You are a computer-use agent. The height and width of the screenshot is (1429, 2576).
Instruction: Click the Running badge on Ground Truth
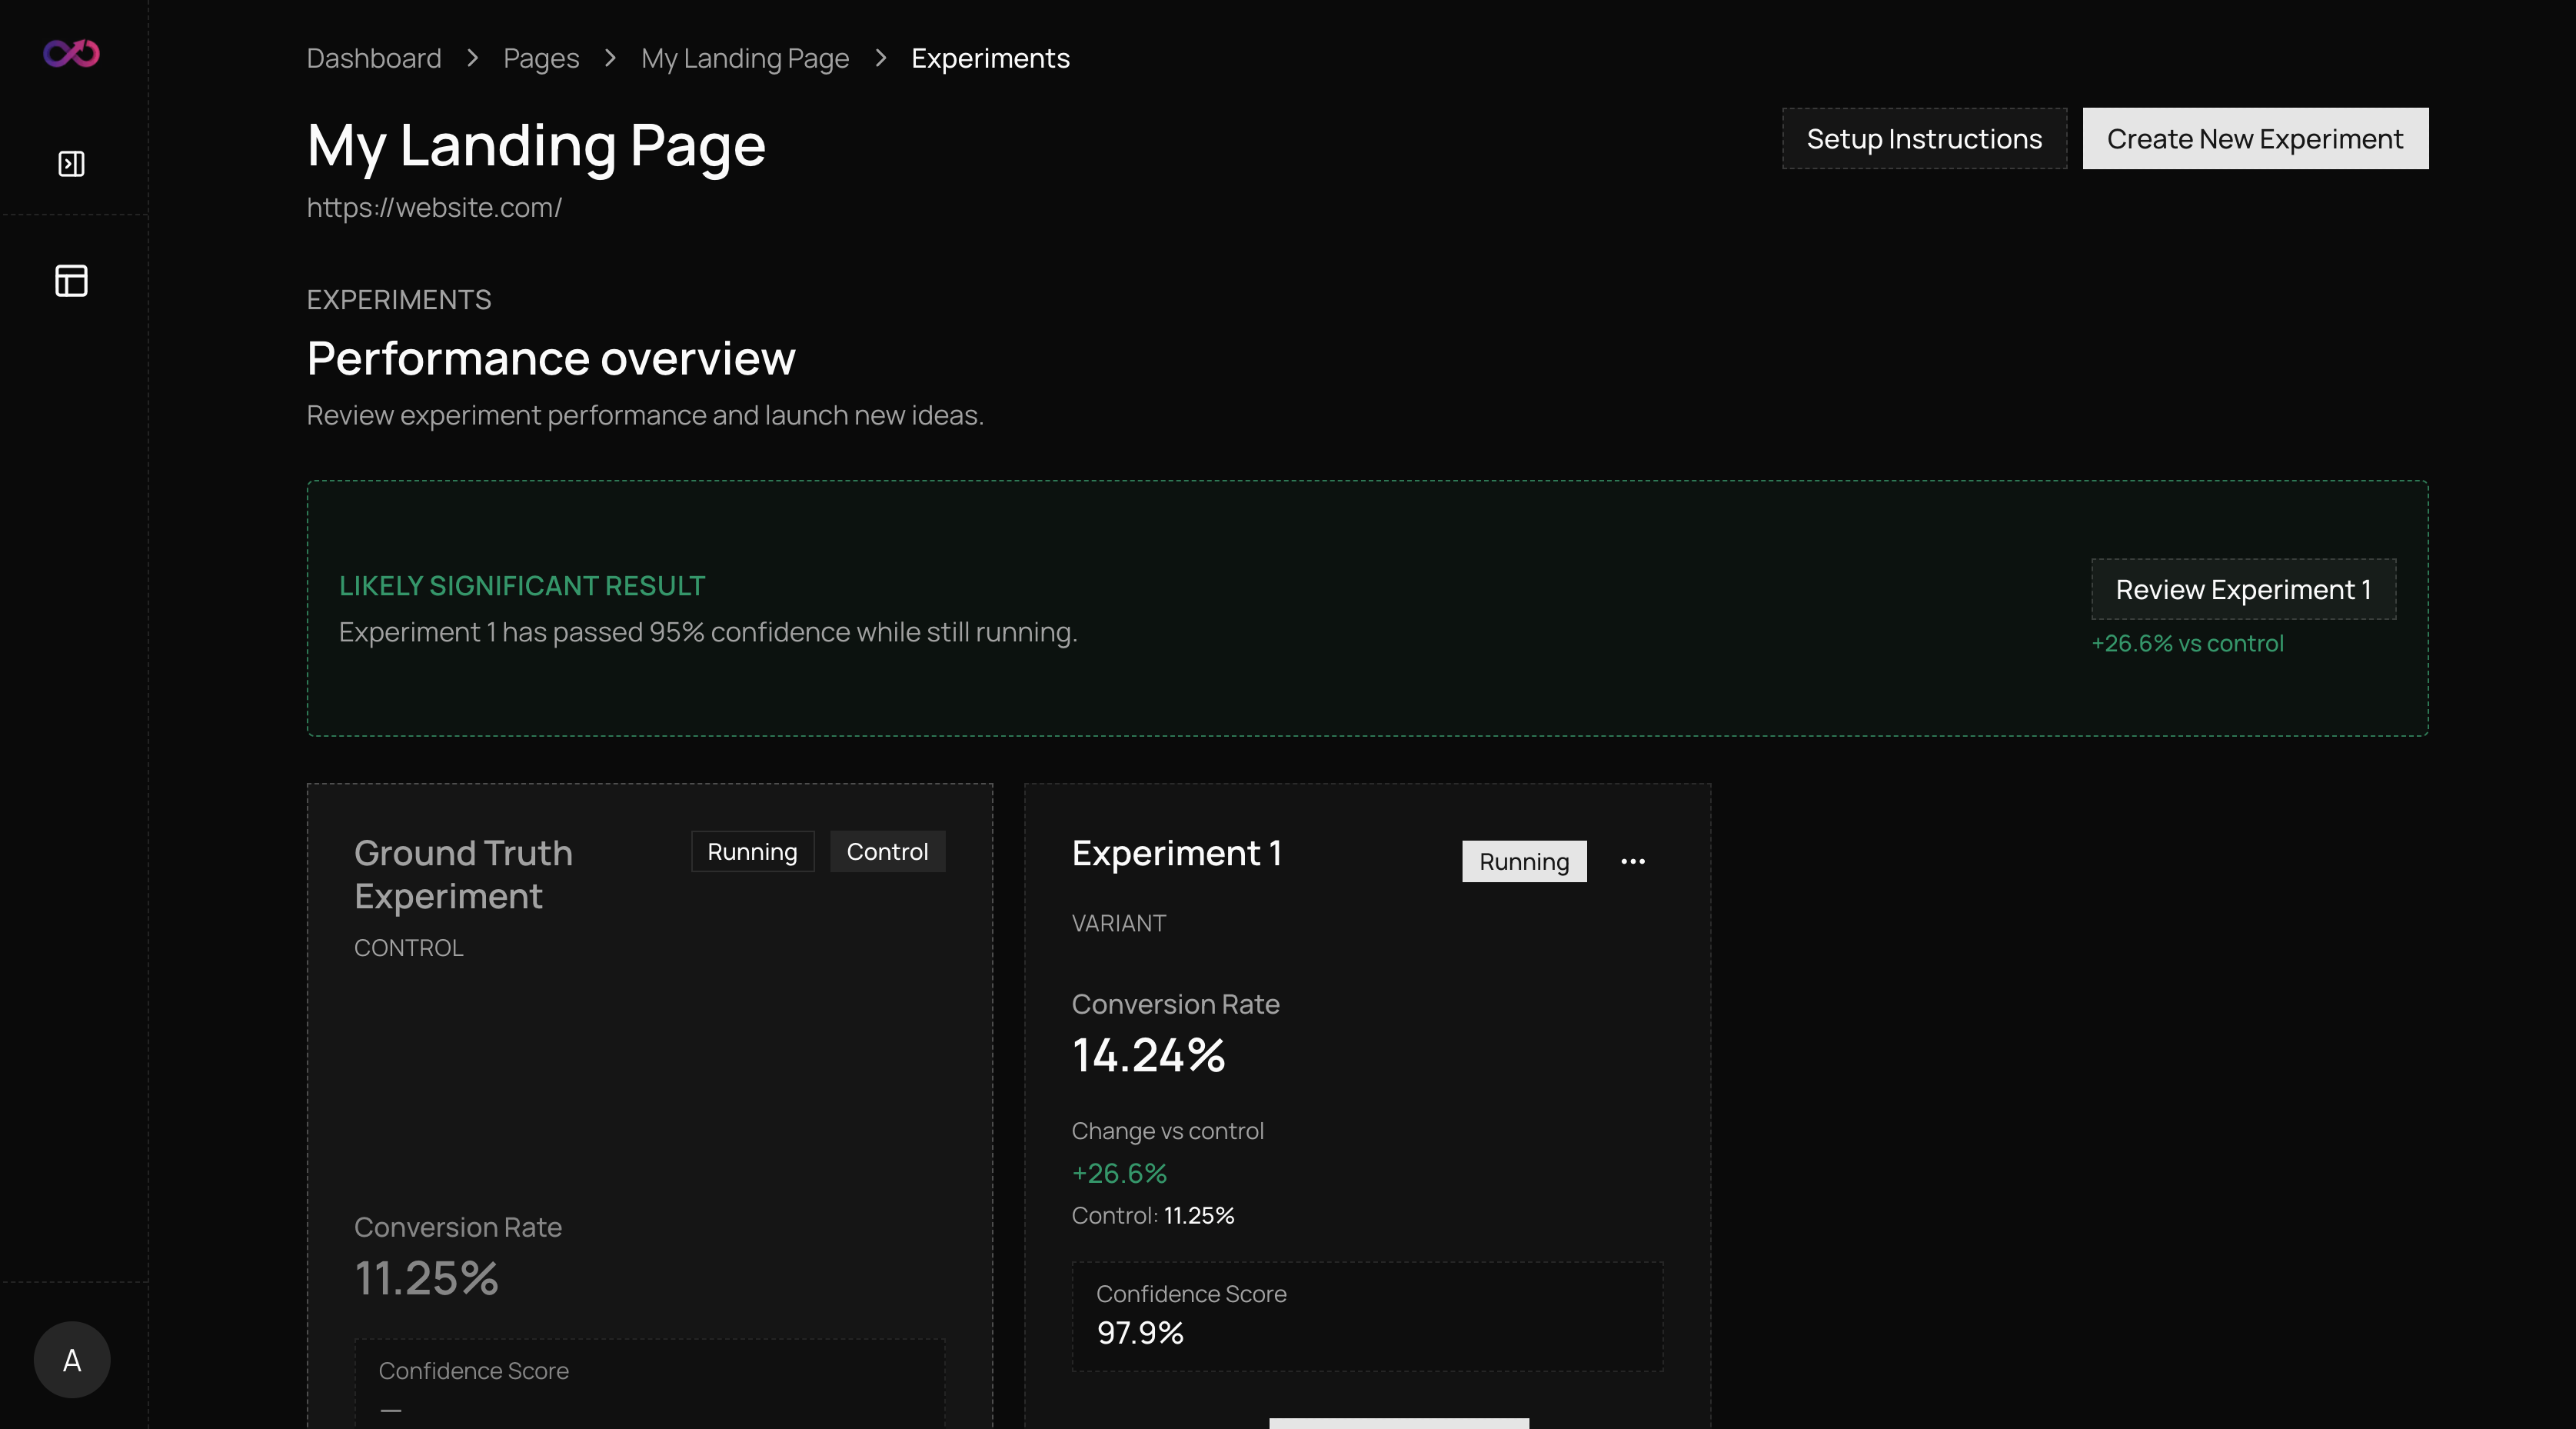point(752,851)
